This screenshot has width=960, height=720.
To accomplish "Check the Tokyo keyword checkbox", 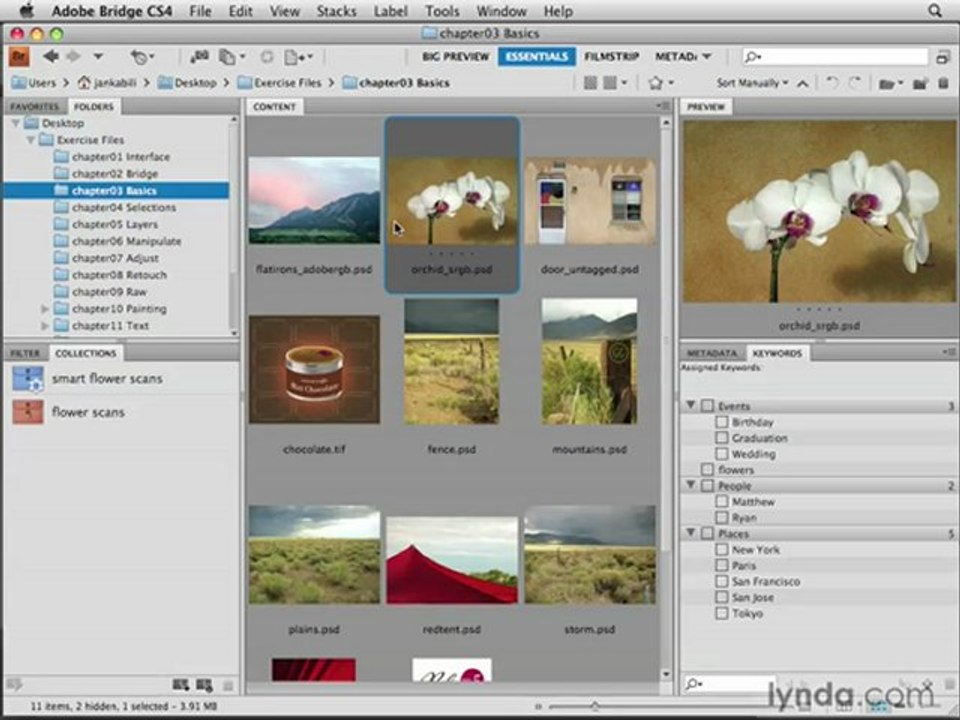I will [722, 613].
